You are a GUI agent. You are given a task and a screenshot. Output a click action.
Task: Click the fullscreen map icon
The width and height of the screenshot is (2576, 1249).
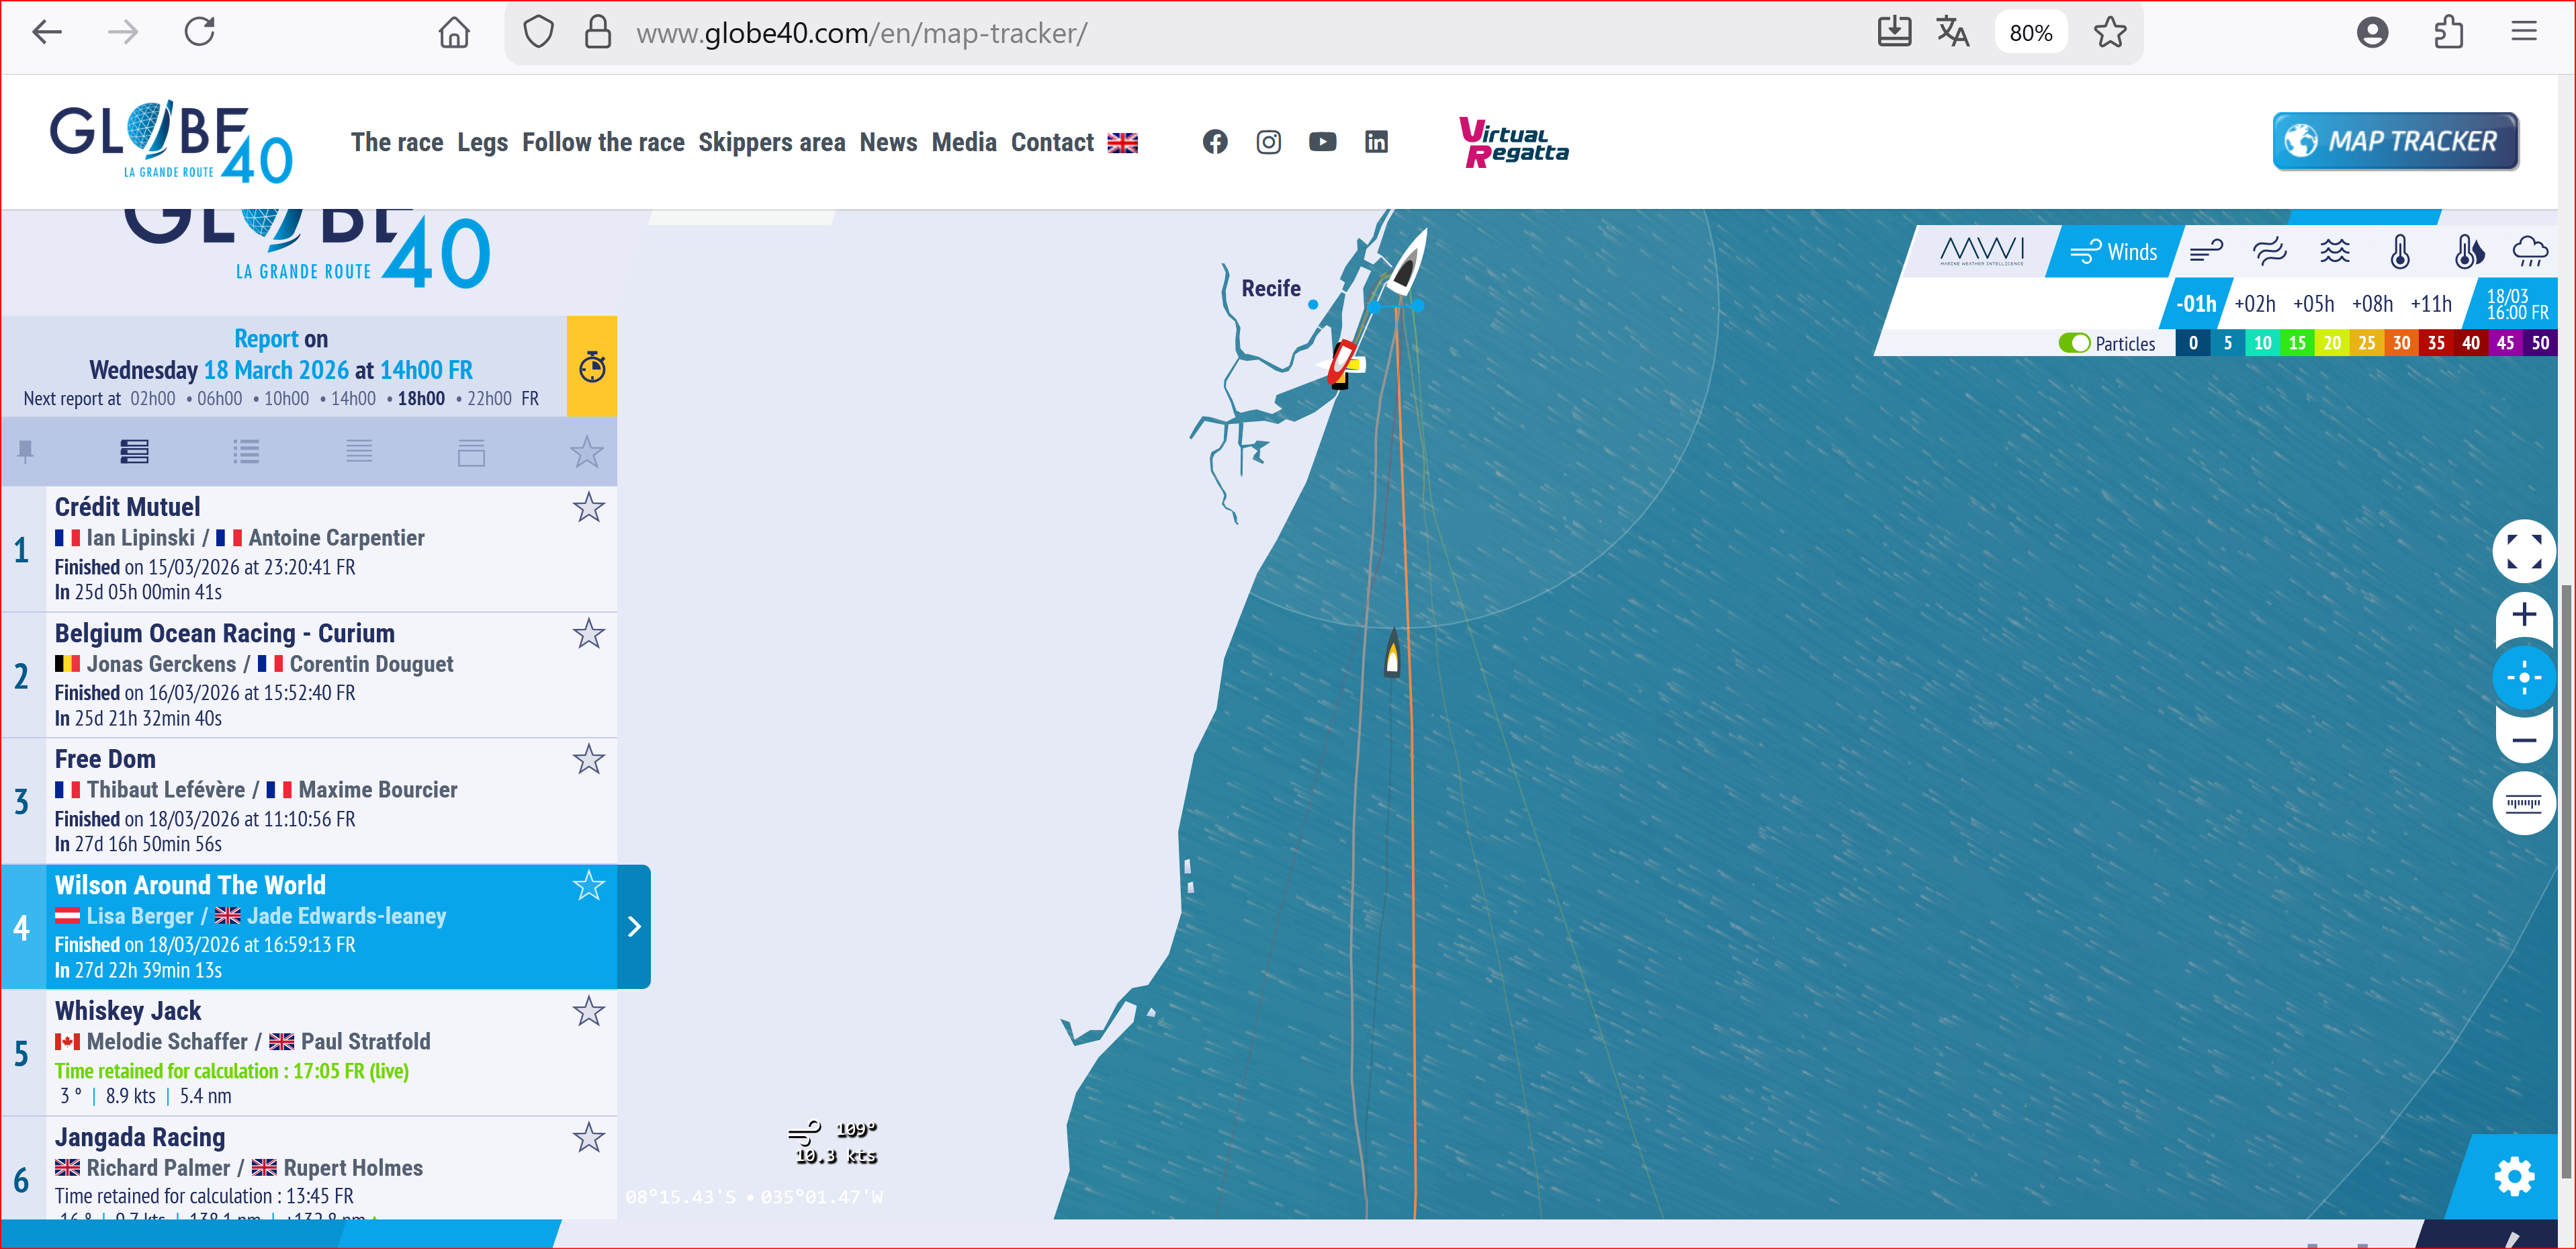point(2523,551)
